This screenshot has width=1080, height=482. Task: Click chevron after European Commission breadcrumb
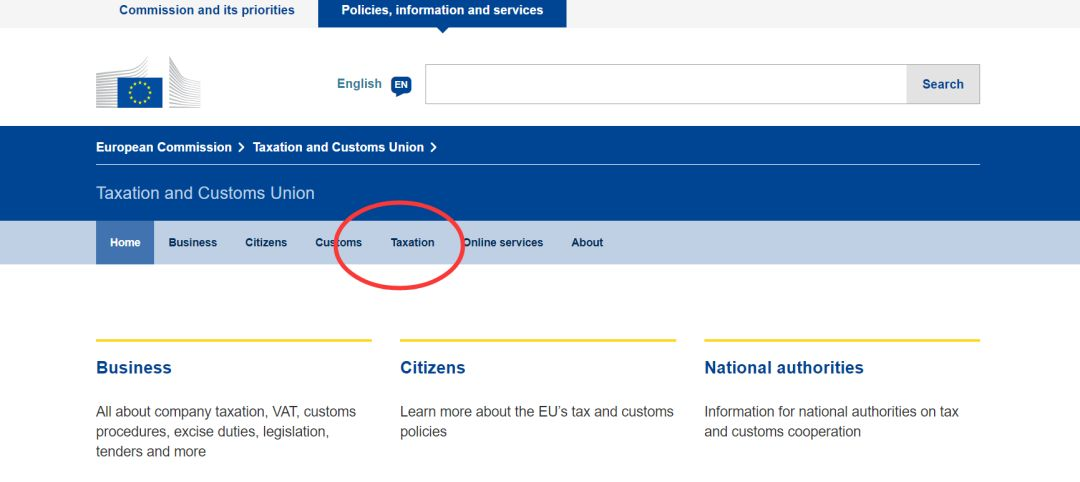pyautogui.click(x=242, y=147)
